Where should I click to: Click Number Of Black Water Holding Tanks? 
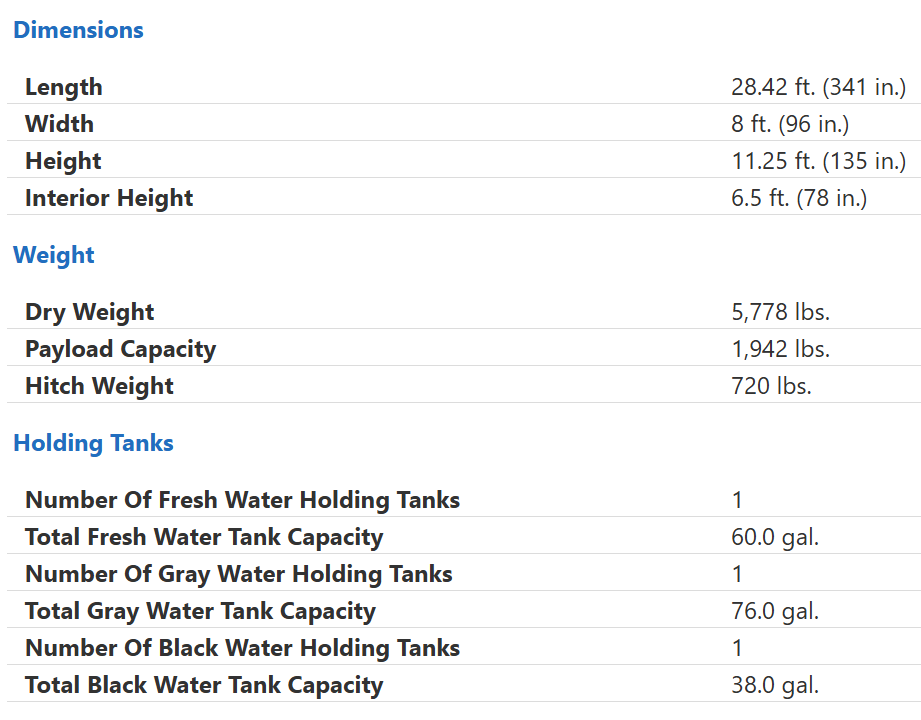point(242,648)
